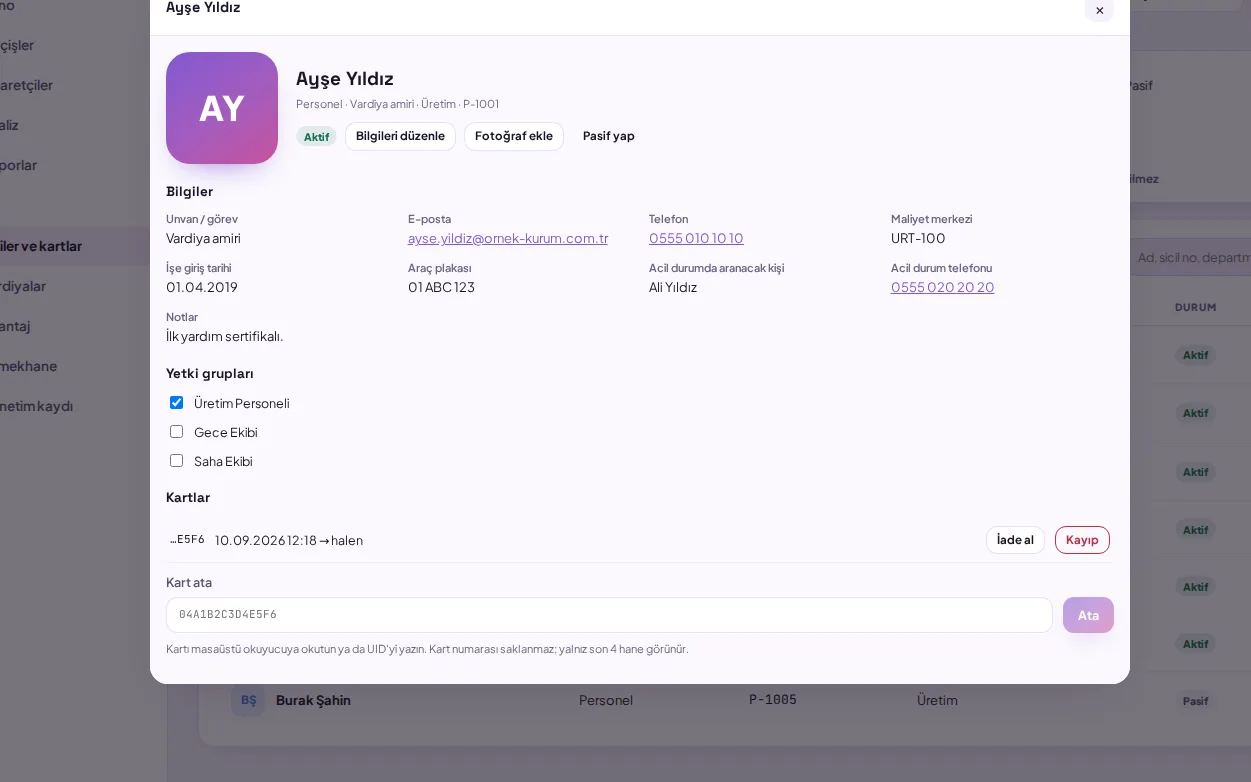
Task: Open the ayse.yildiz e-mail link
Action: click(508, 238)
